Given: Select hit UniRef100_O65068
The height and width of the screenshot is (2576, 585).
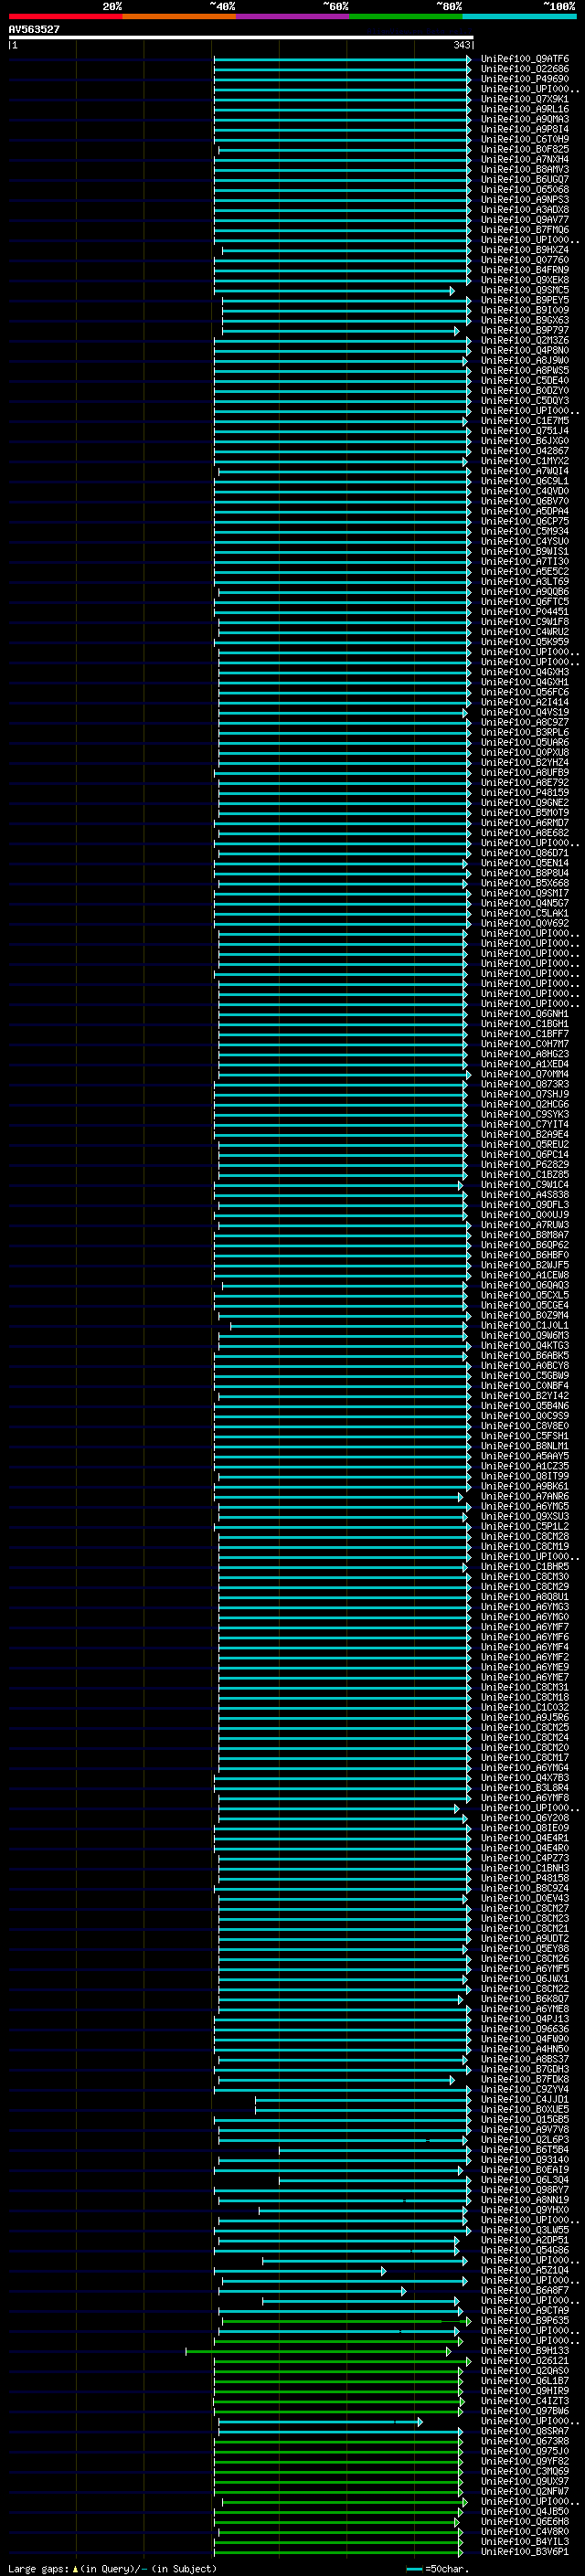Looking at the screenshot, I should (524, 190).
